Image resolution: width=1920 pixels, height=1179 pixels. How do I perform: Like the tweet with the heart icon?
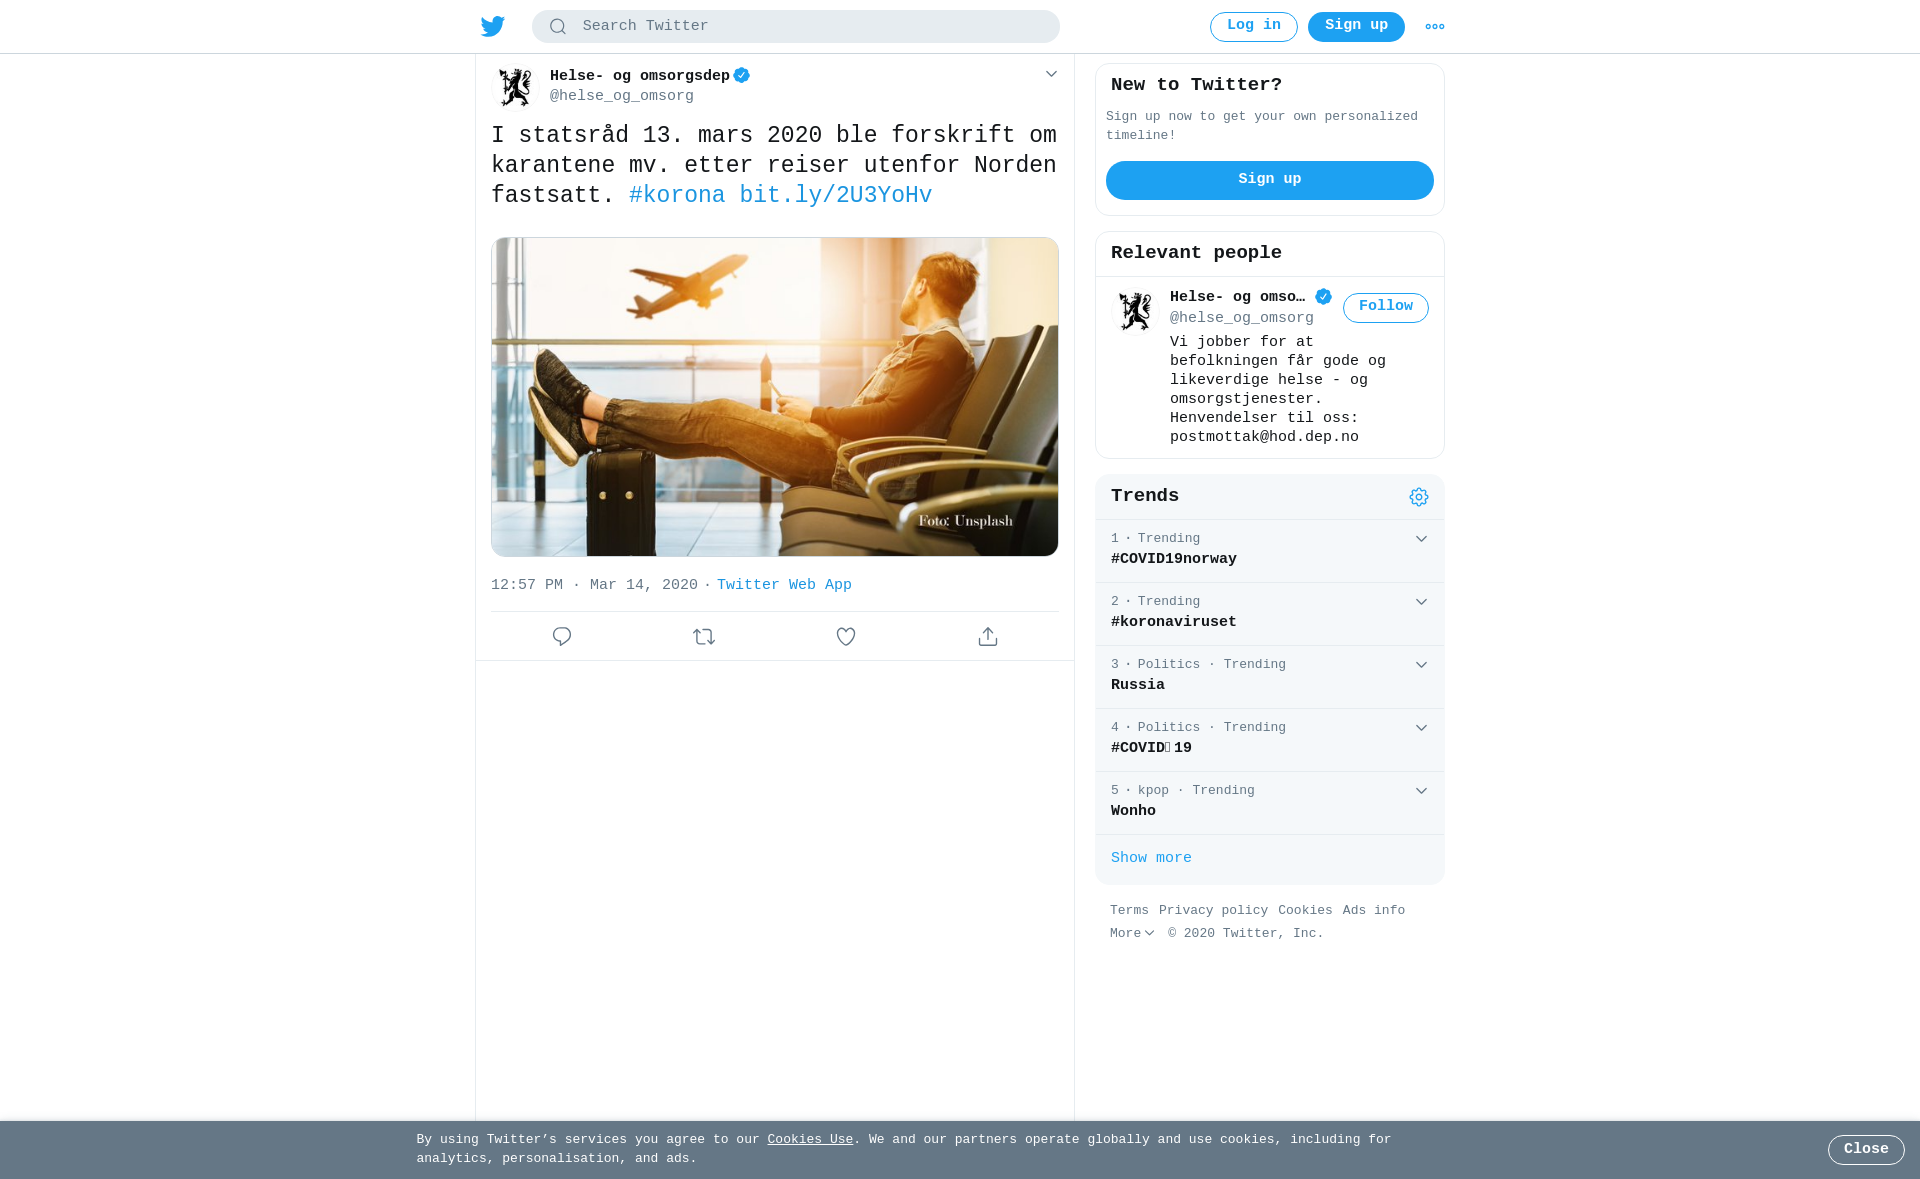pos(846,637)
